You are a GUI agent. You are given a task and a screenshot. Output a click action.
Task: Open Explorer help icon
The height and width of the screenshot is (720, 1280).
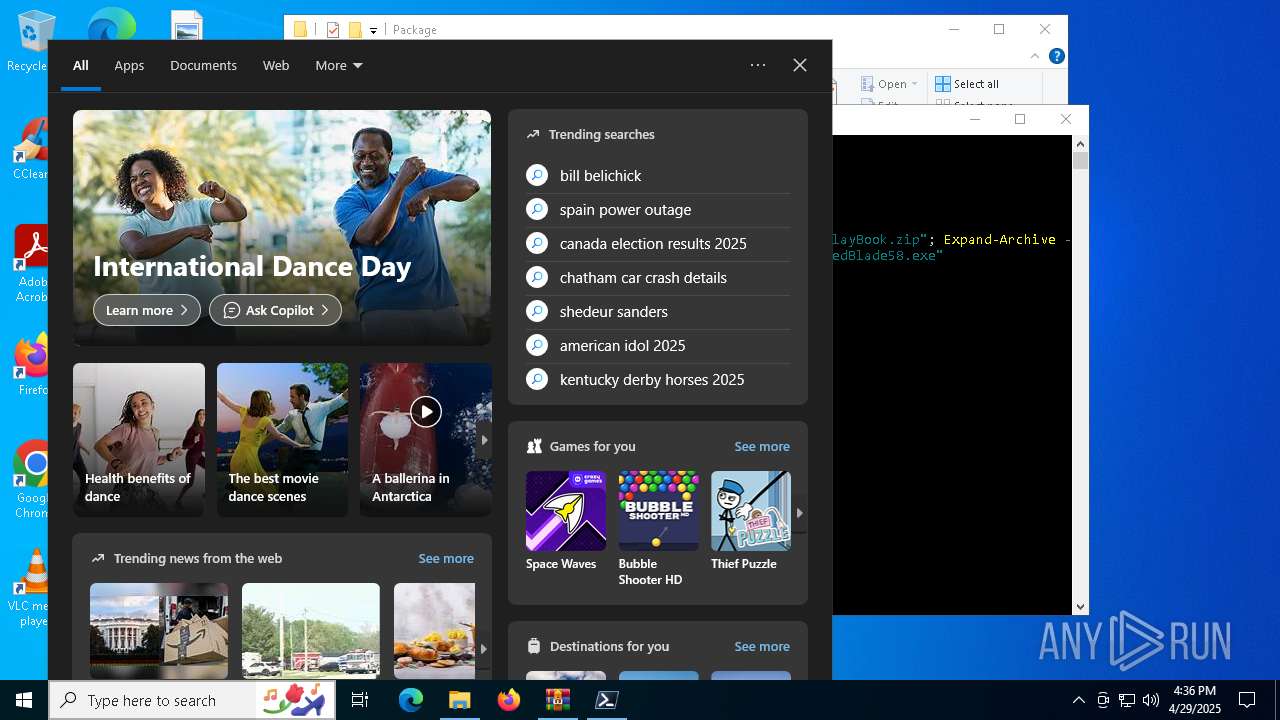click(1056, 57)
